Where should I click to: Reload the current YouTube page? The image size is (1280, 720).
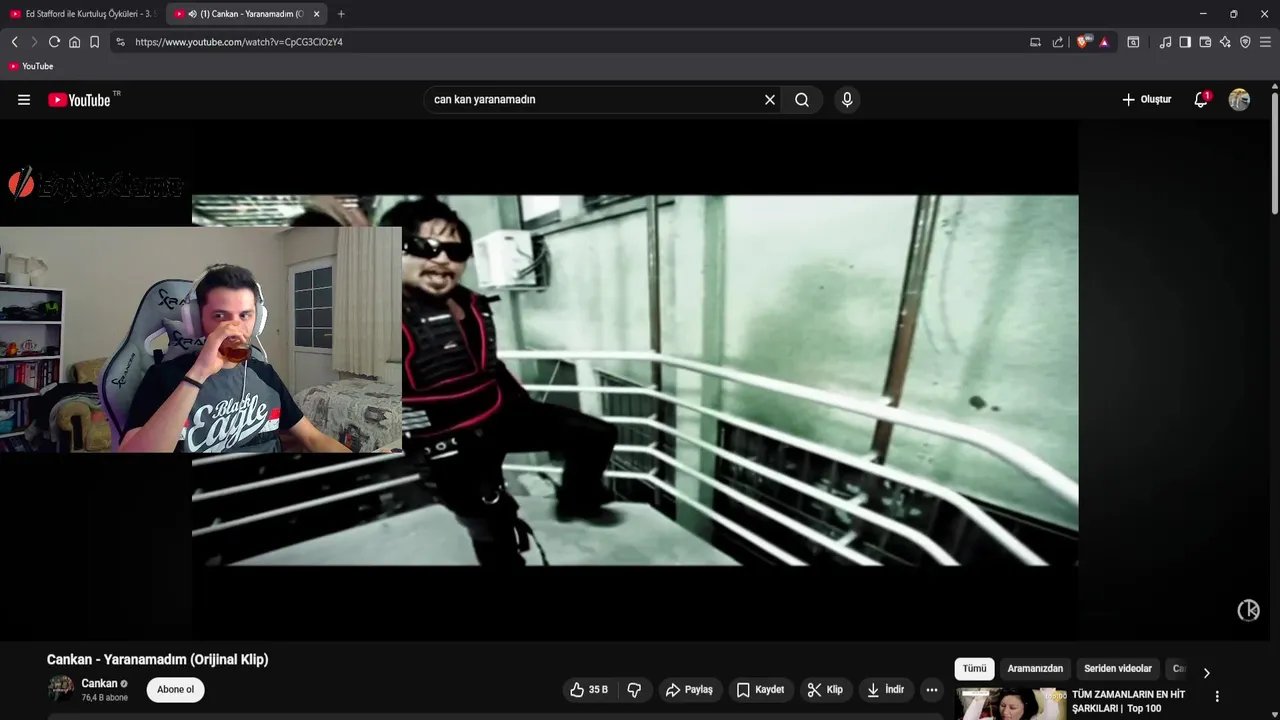[x=54, y=42]
